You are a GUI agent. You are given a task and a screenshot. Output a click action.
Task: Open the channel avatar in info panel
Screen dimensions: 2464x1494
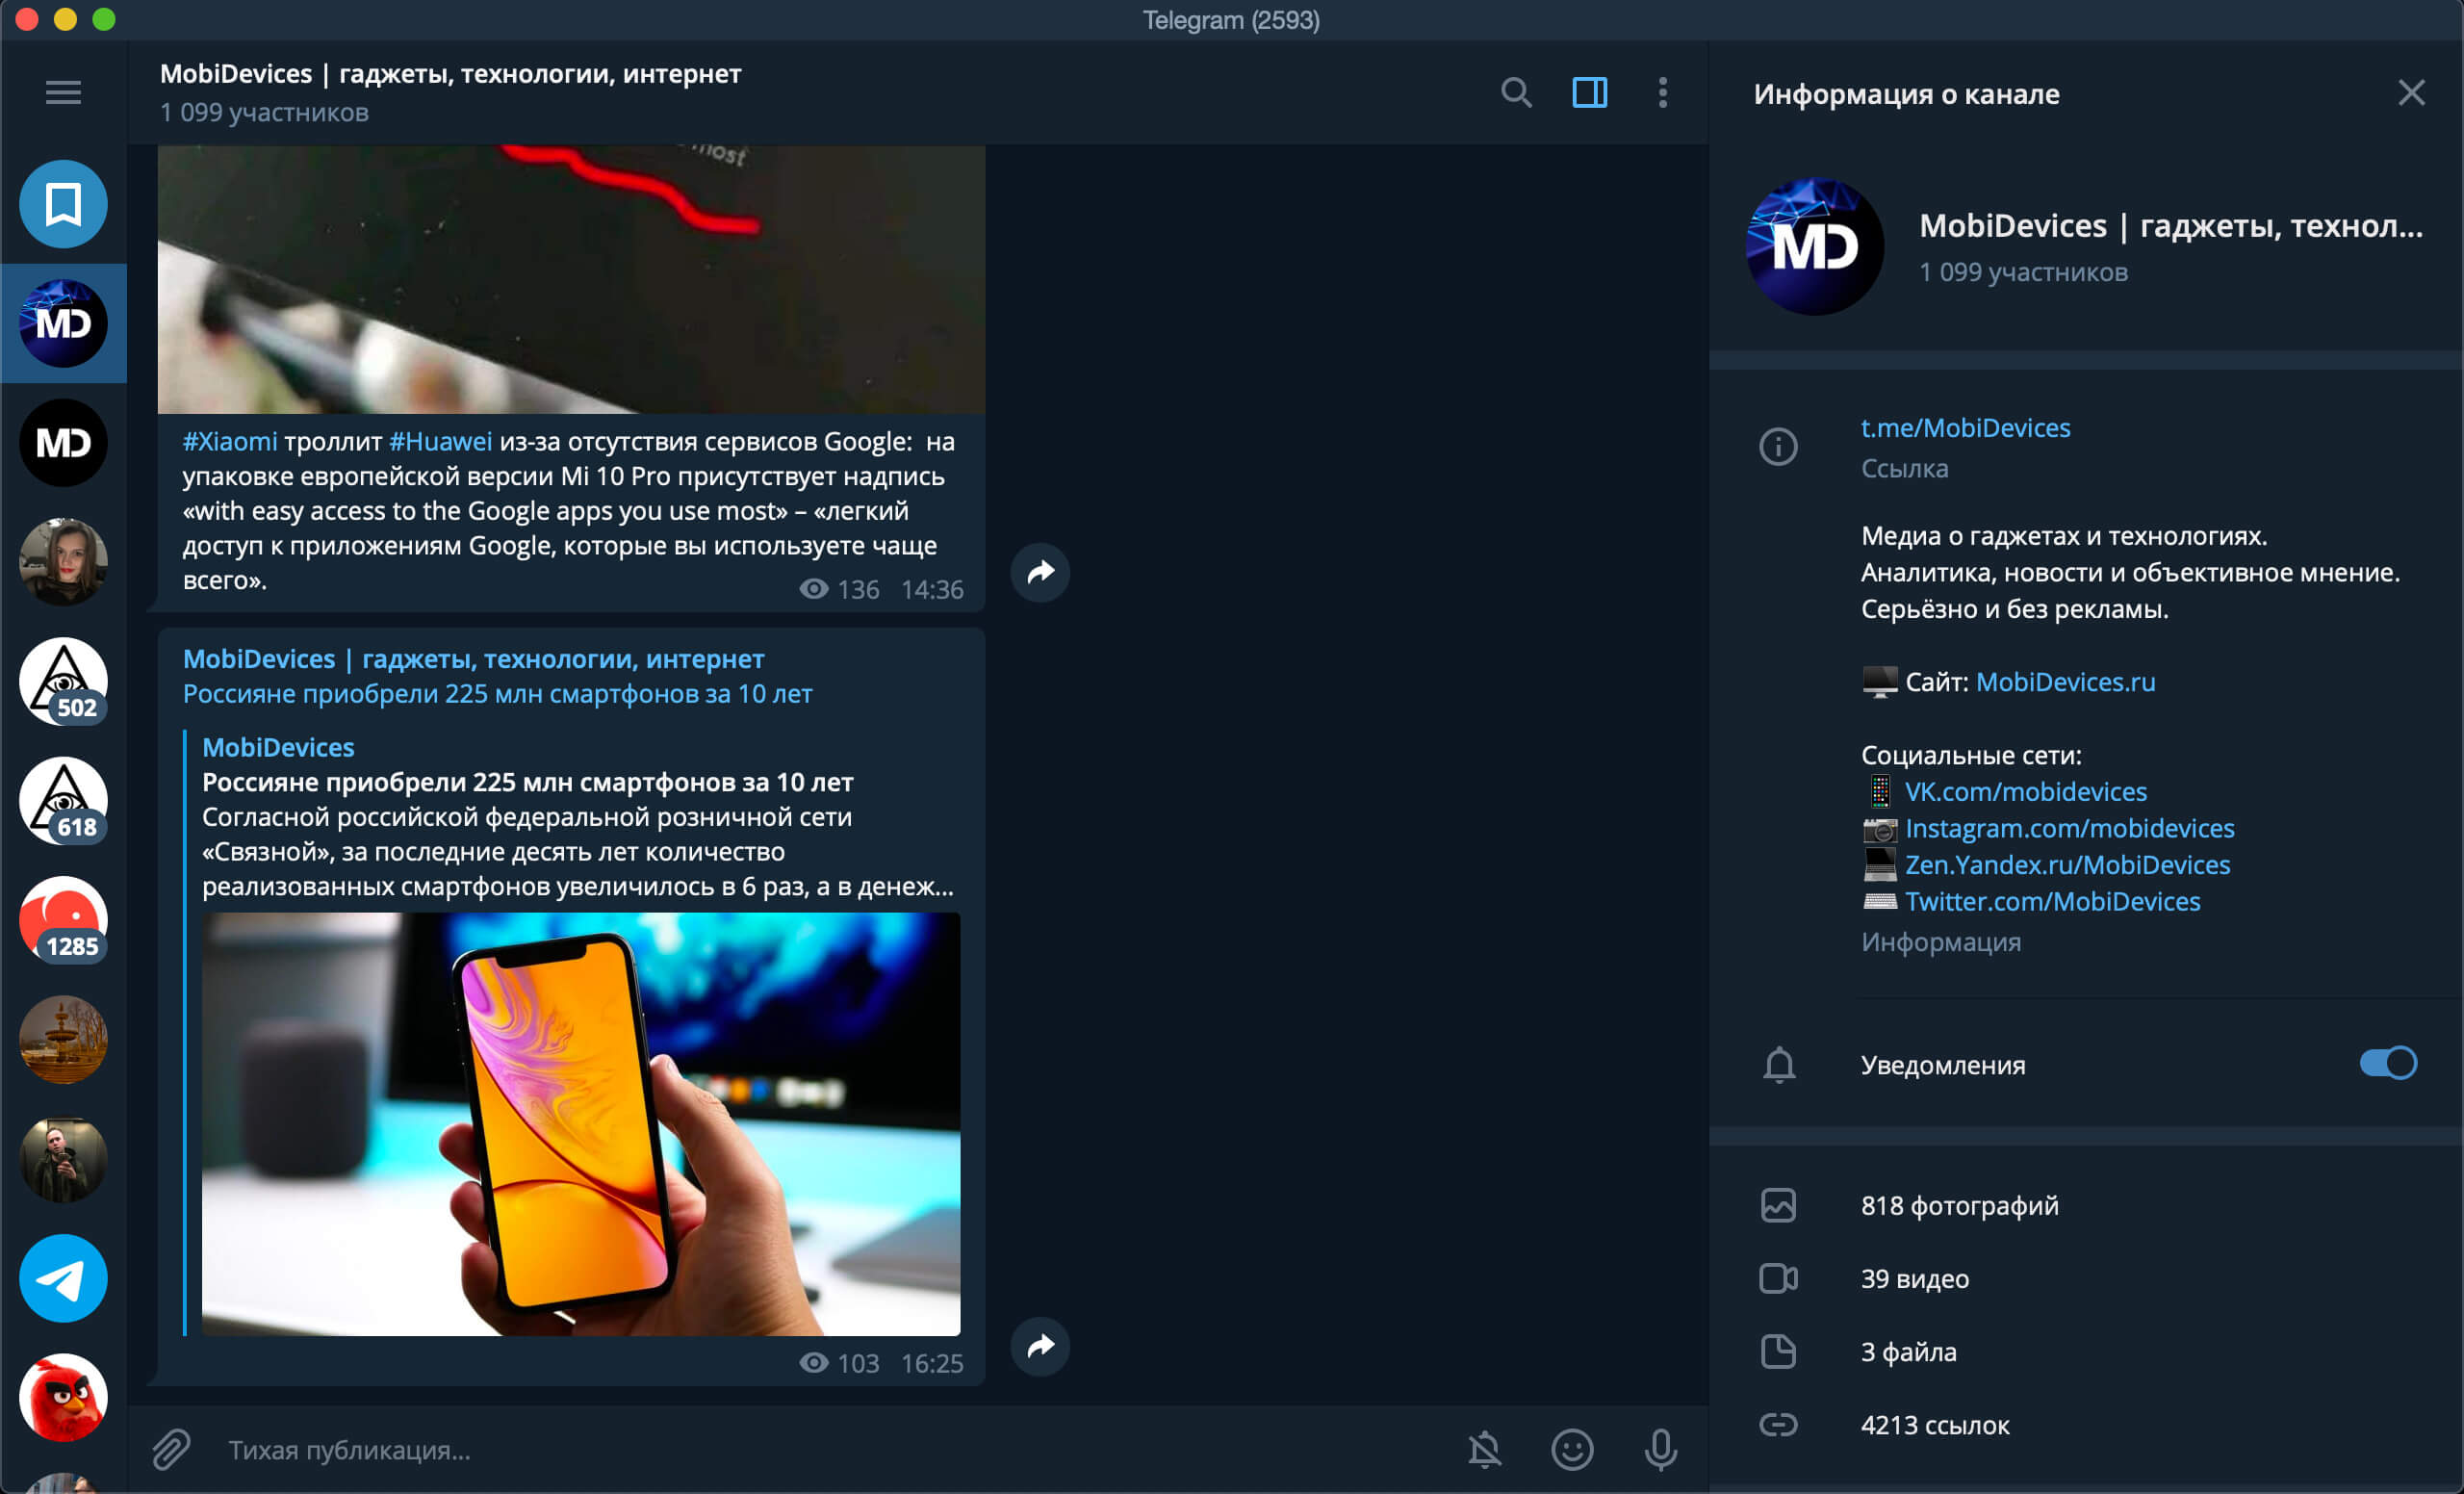(x=1815, y=246)
